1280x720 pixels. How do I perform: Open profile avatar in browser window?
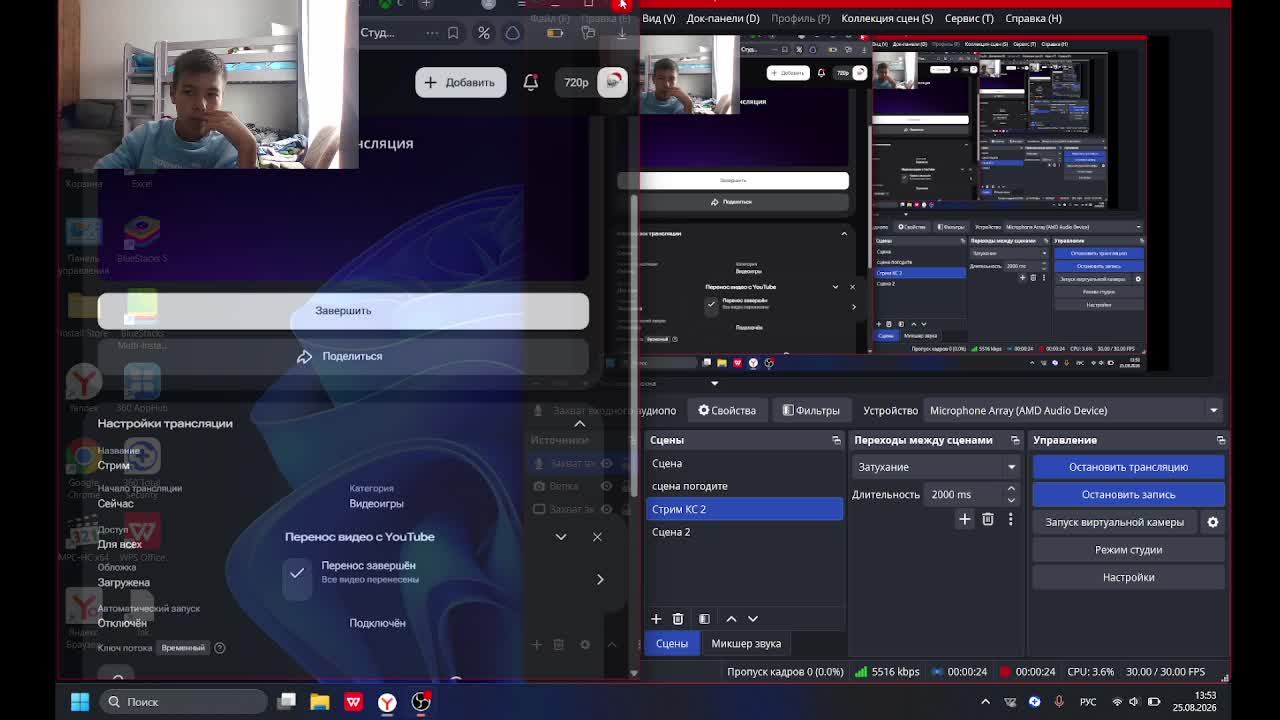613,82
